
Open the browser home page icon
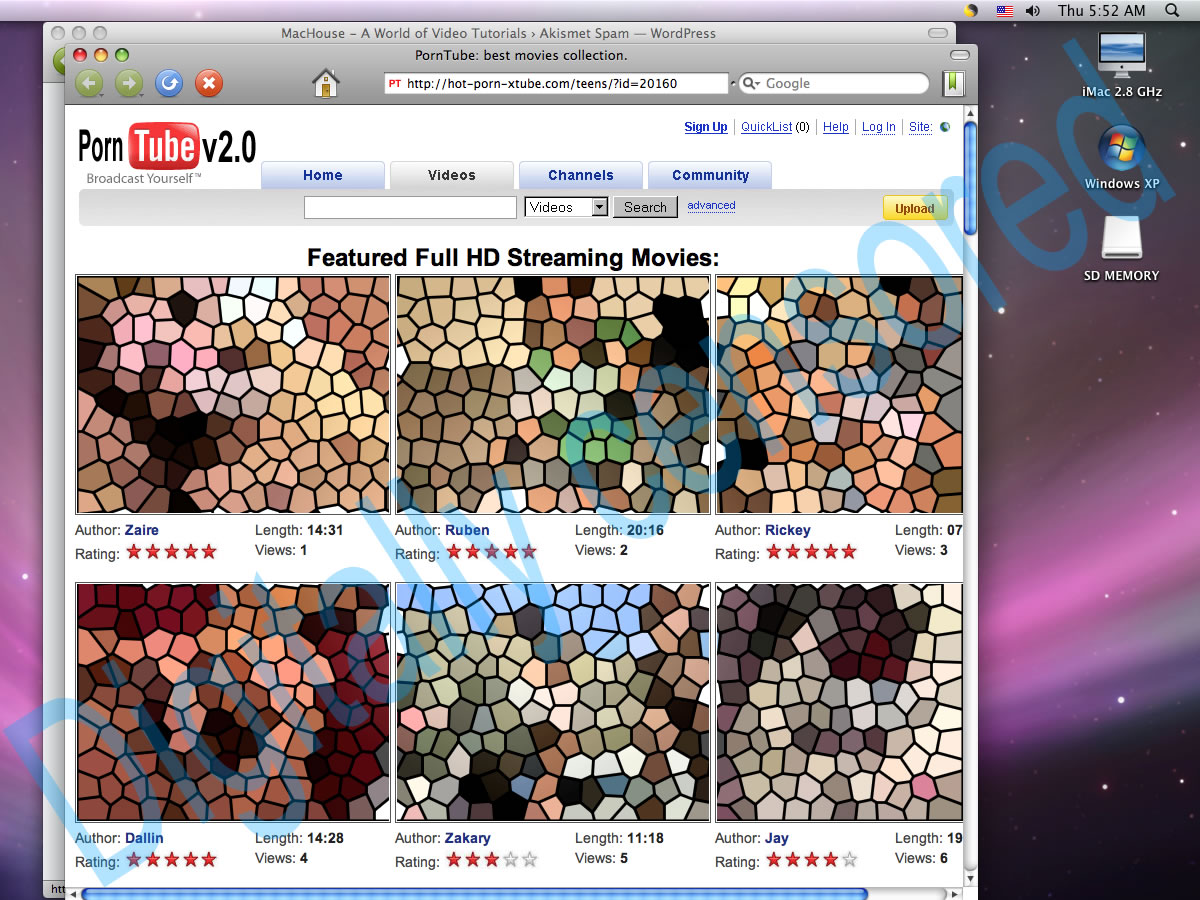coord(326,83)
